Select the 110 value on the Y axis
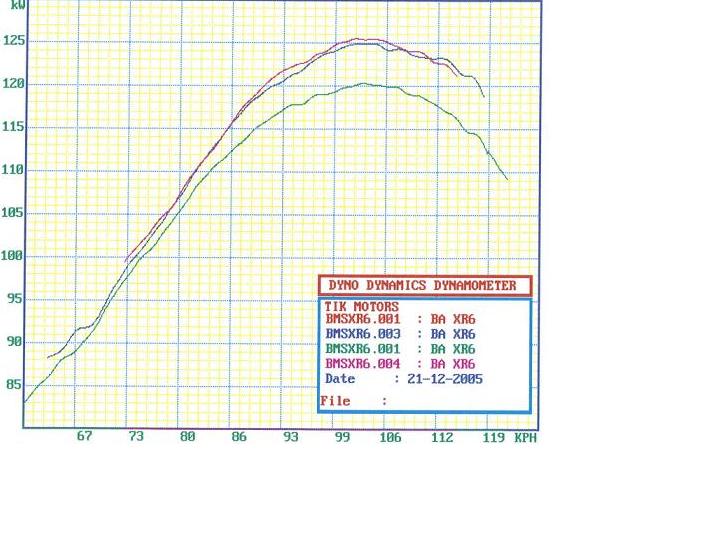The image size is (711, 536). [x=12, y=170]
